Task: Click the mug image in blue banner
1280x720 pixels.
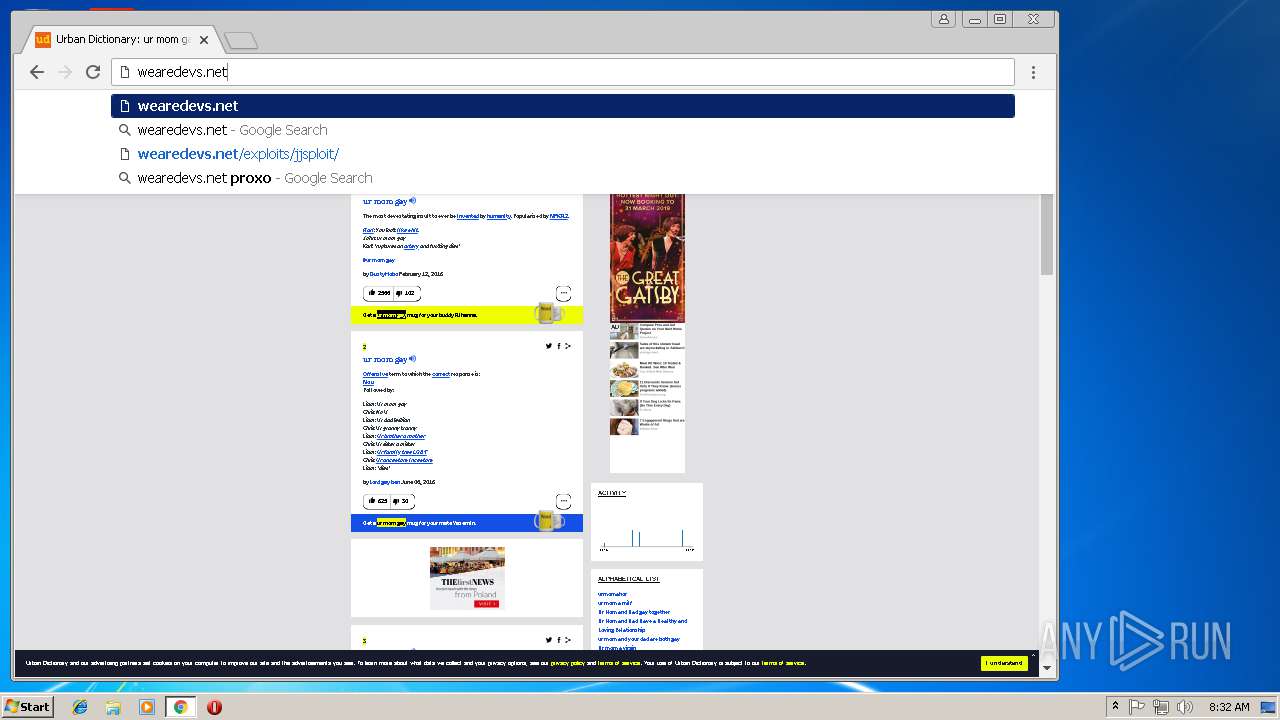Action: coord(548,521)
